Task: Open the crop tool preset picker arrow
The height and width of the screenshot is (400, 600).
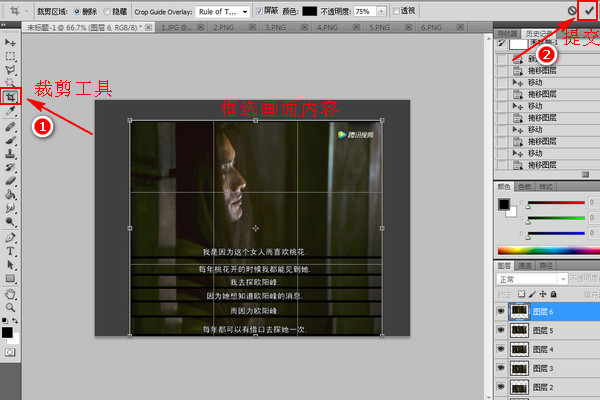Action: click(26, 11)
